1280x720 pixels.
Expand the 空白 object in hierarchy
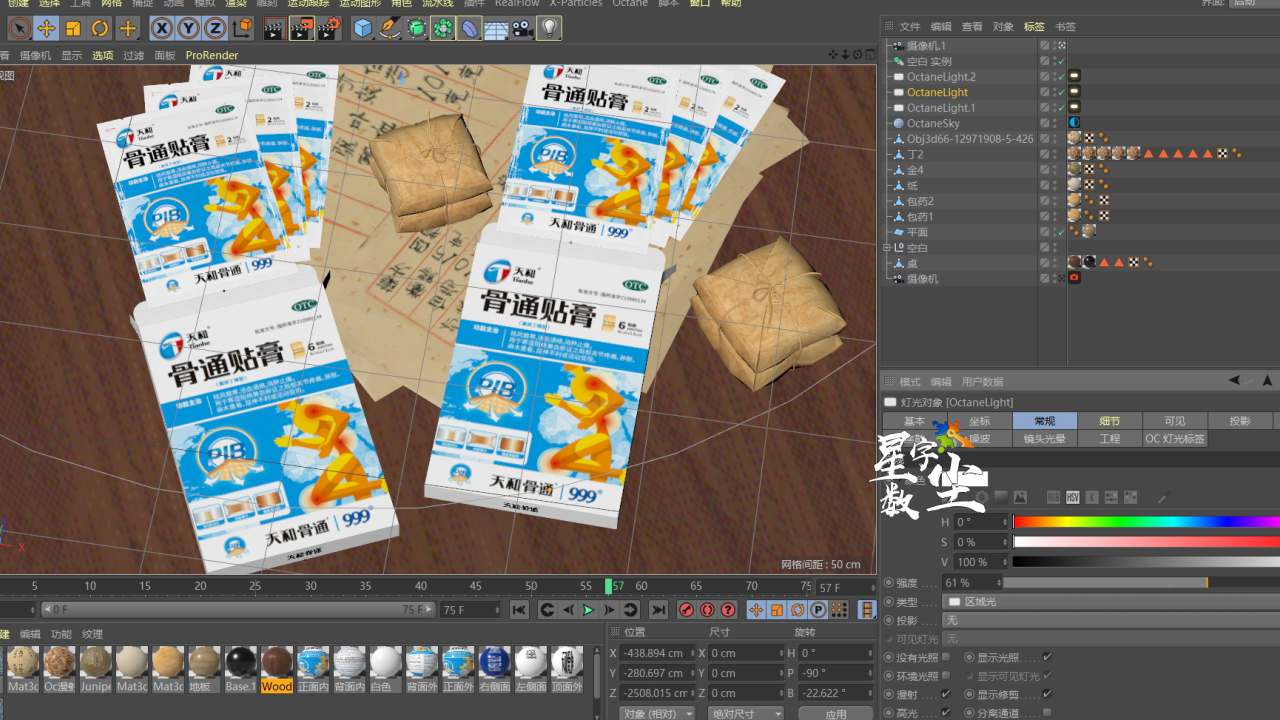887,248
